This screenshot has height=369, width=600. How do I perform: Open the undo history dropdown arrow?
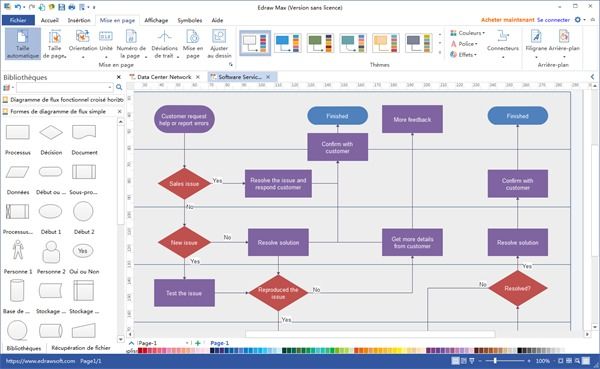24,7
